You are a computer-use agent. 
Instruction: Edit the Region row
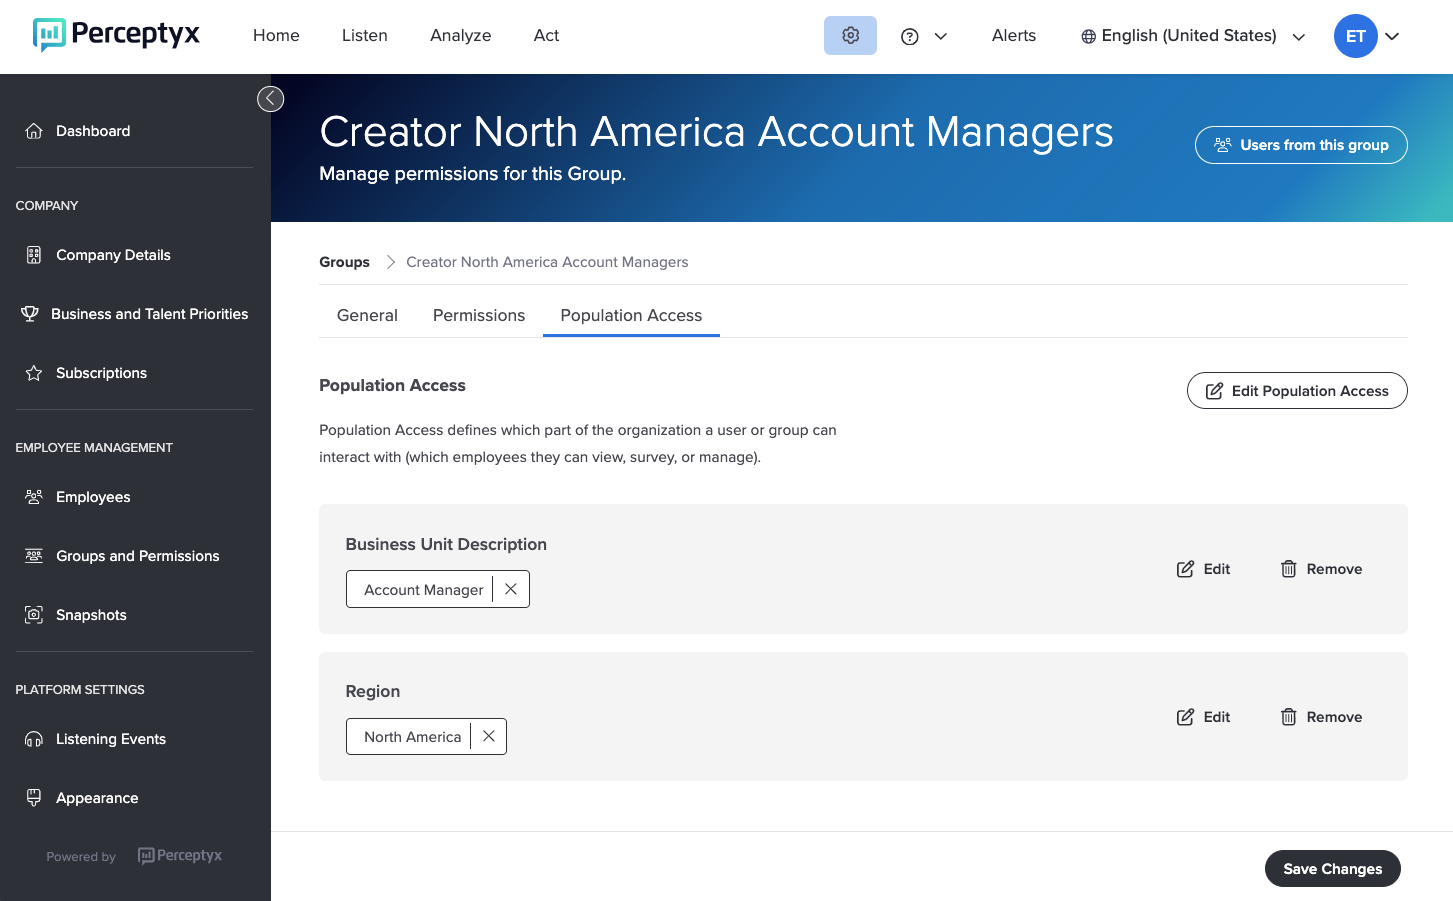tap(1204, 717)
